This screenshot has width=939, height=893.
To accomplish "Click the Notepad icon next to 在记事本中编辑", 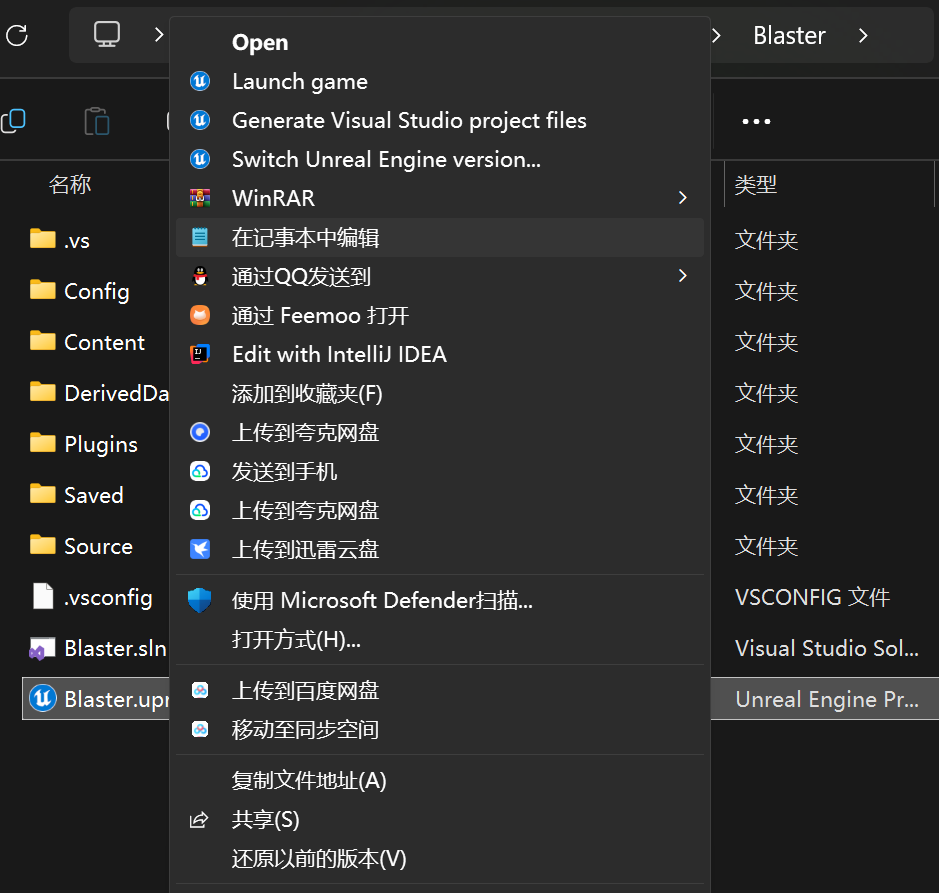I will pos(200,237).
